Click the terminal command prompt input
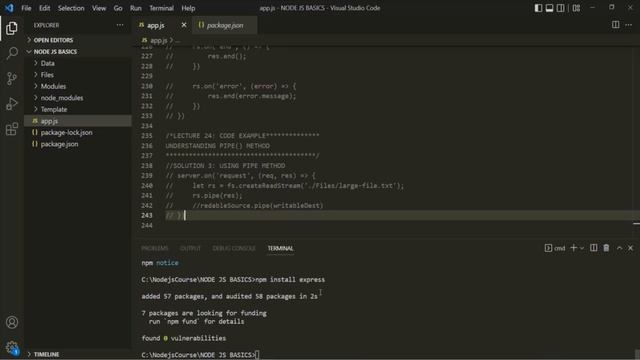The image size is (640, 360). [258, 355]
